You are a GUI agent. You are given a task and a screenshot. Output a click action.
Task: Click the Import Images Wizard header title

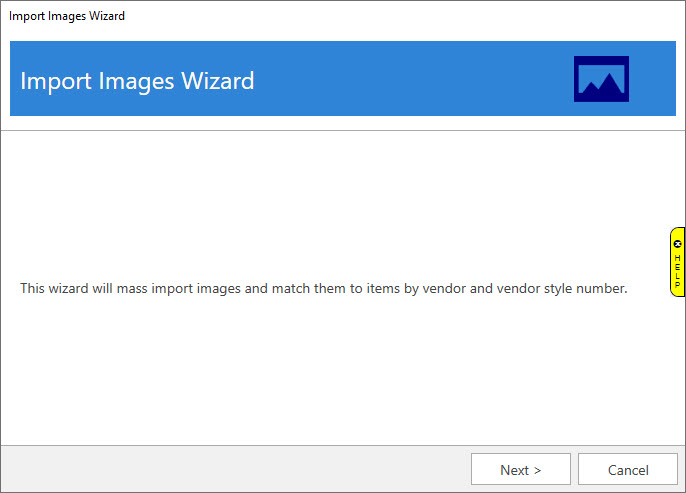pos(137,80)
